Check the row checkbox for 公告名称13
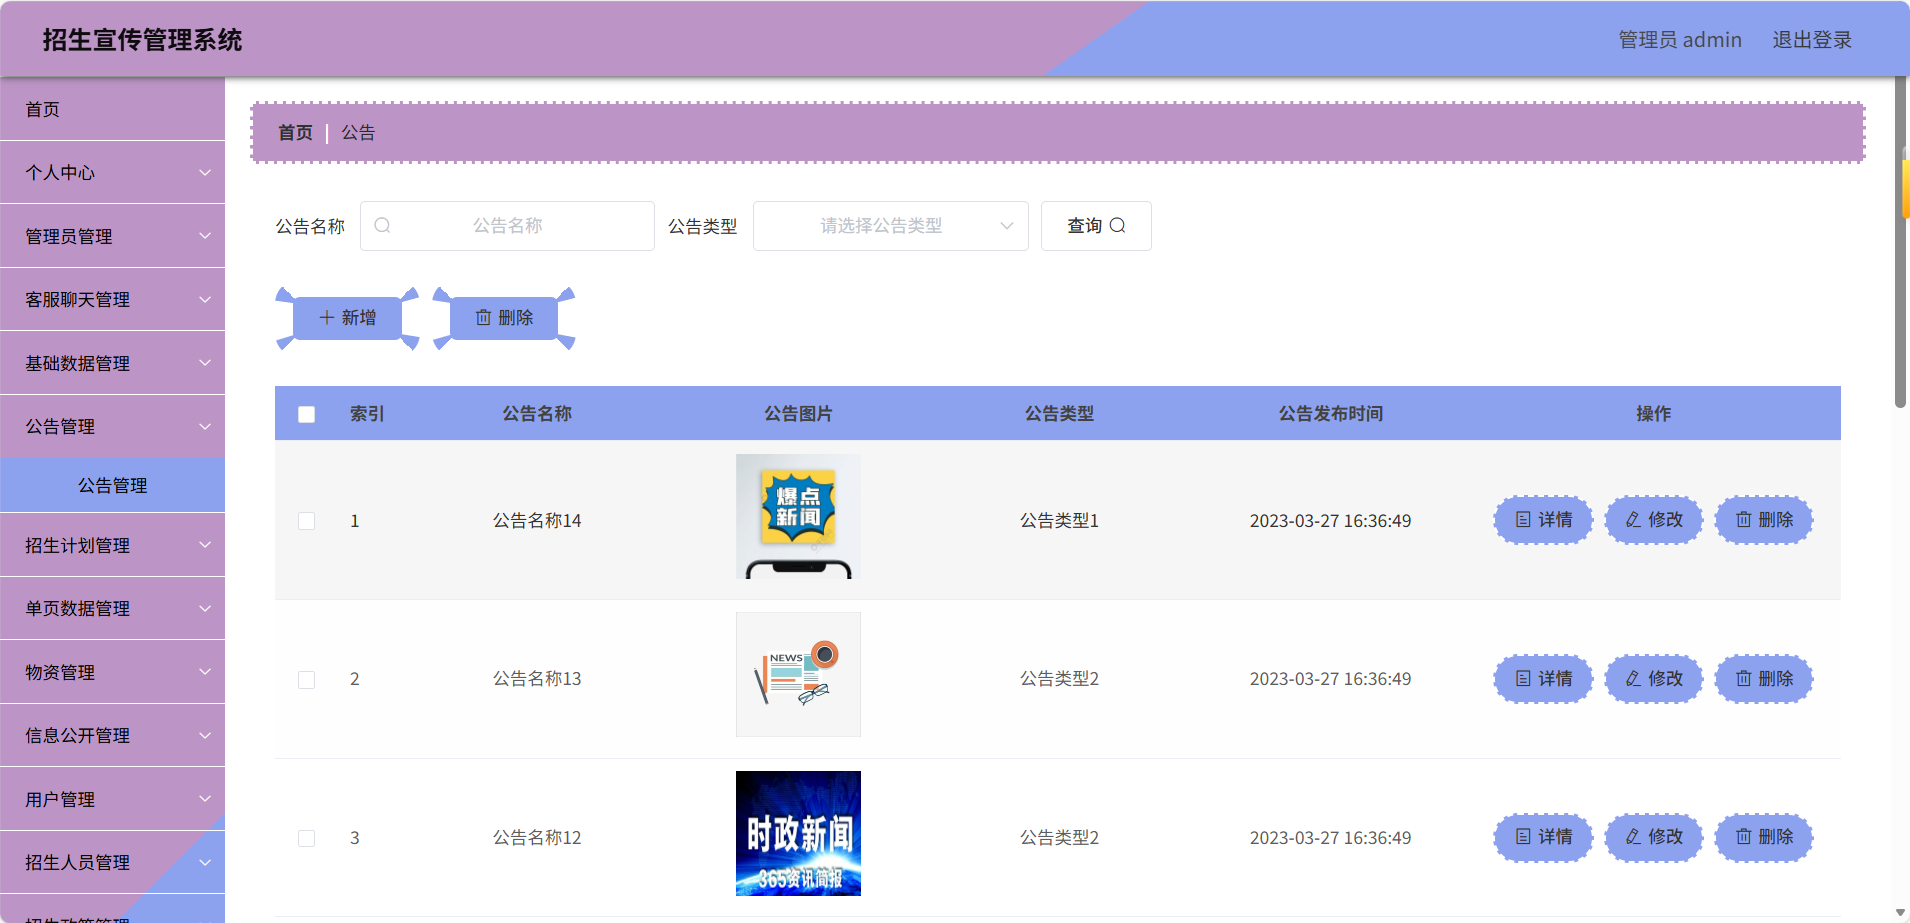Viewport: 1910px width, 923px height. (x=307, y=680)
